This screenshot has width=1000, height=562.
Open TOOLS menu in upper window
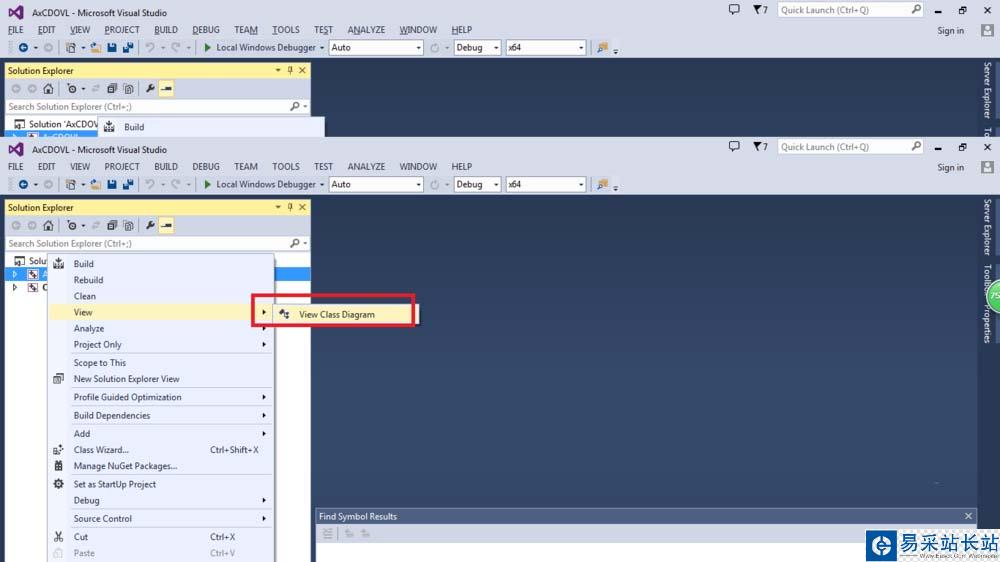pyautogui.click(x=286, y=29)
